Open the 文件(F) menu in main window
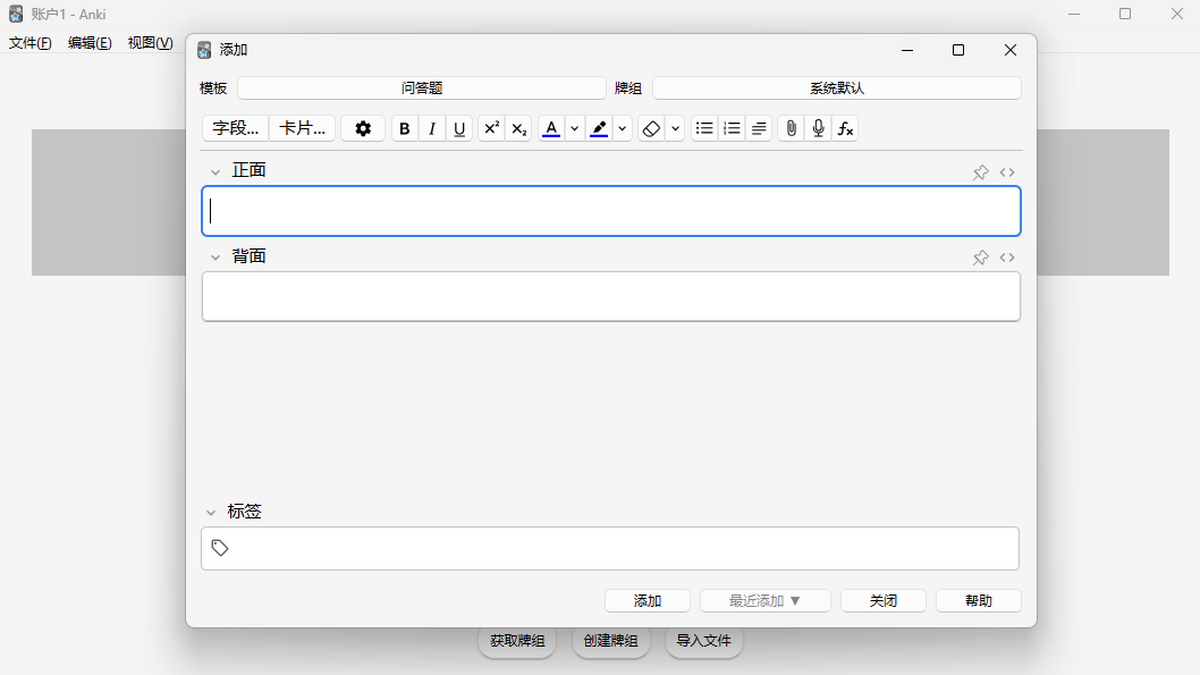1200x675 pixels. click(30, 43)
